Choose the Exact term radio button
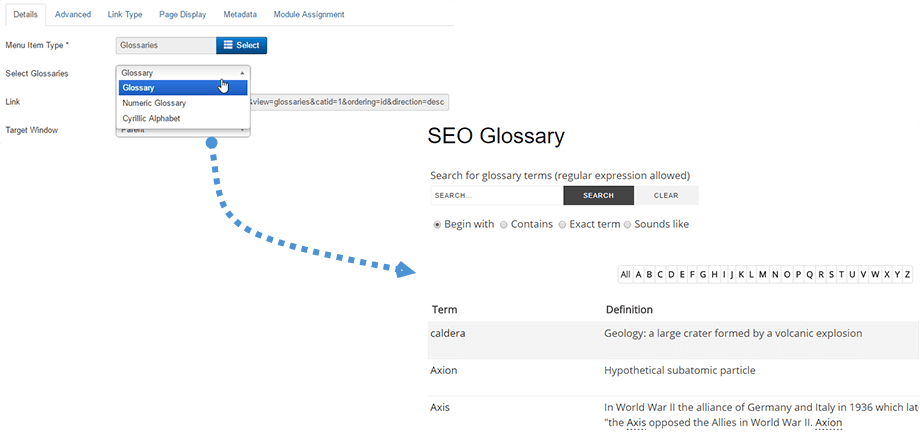Viewport: 920px width, 435px height. [x=563, y=225]
